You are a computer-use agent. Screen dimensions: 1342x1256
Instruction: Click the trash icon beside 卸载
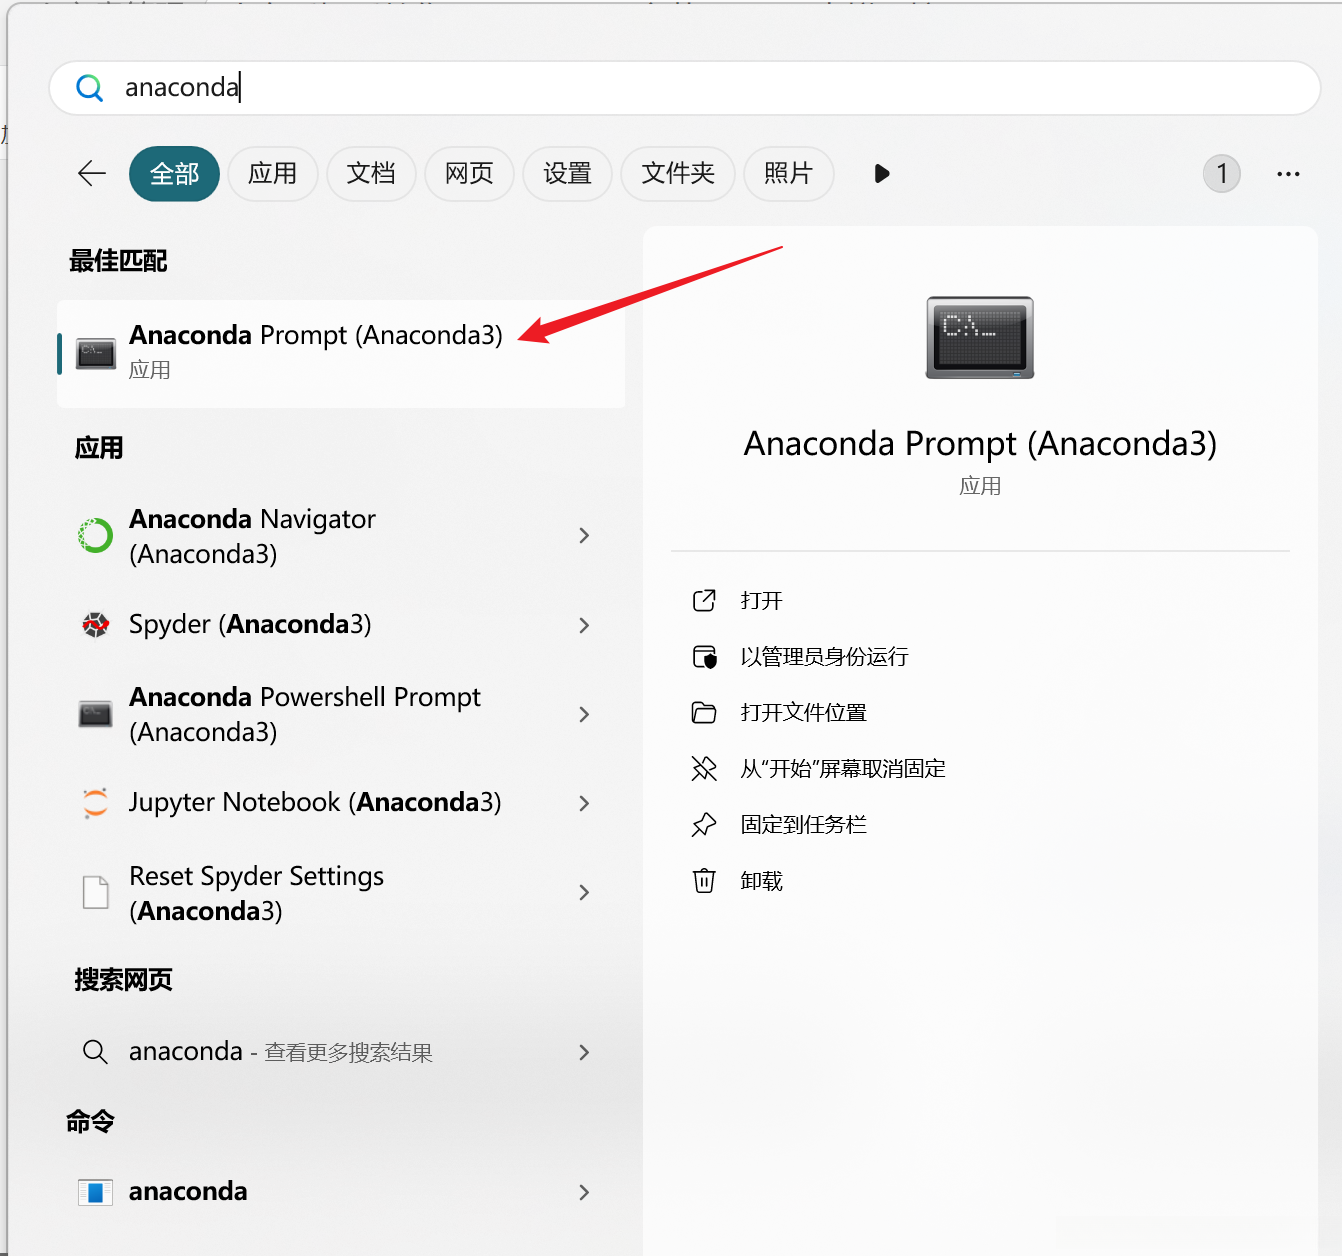[704, 880]
